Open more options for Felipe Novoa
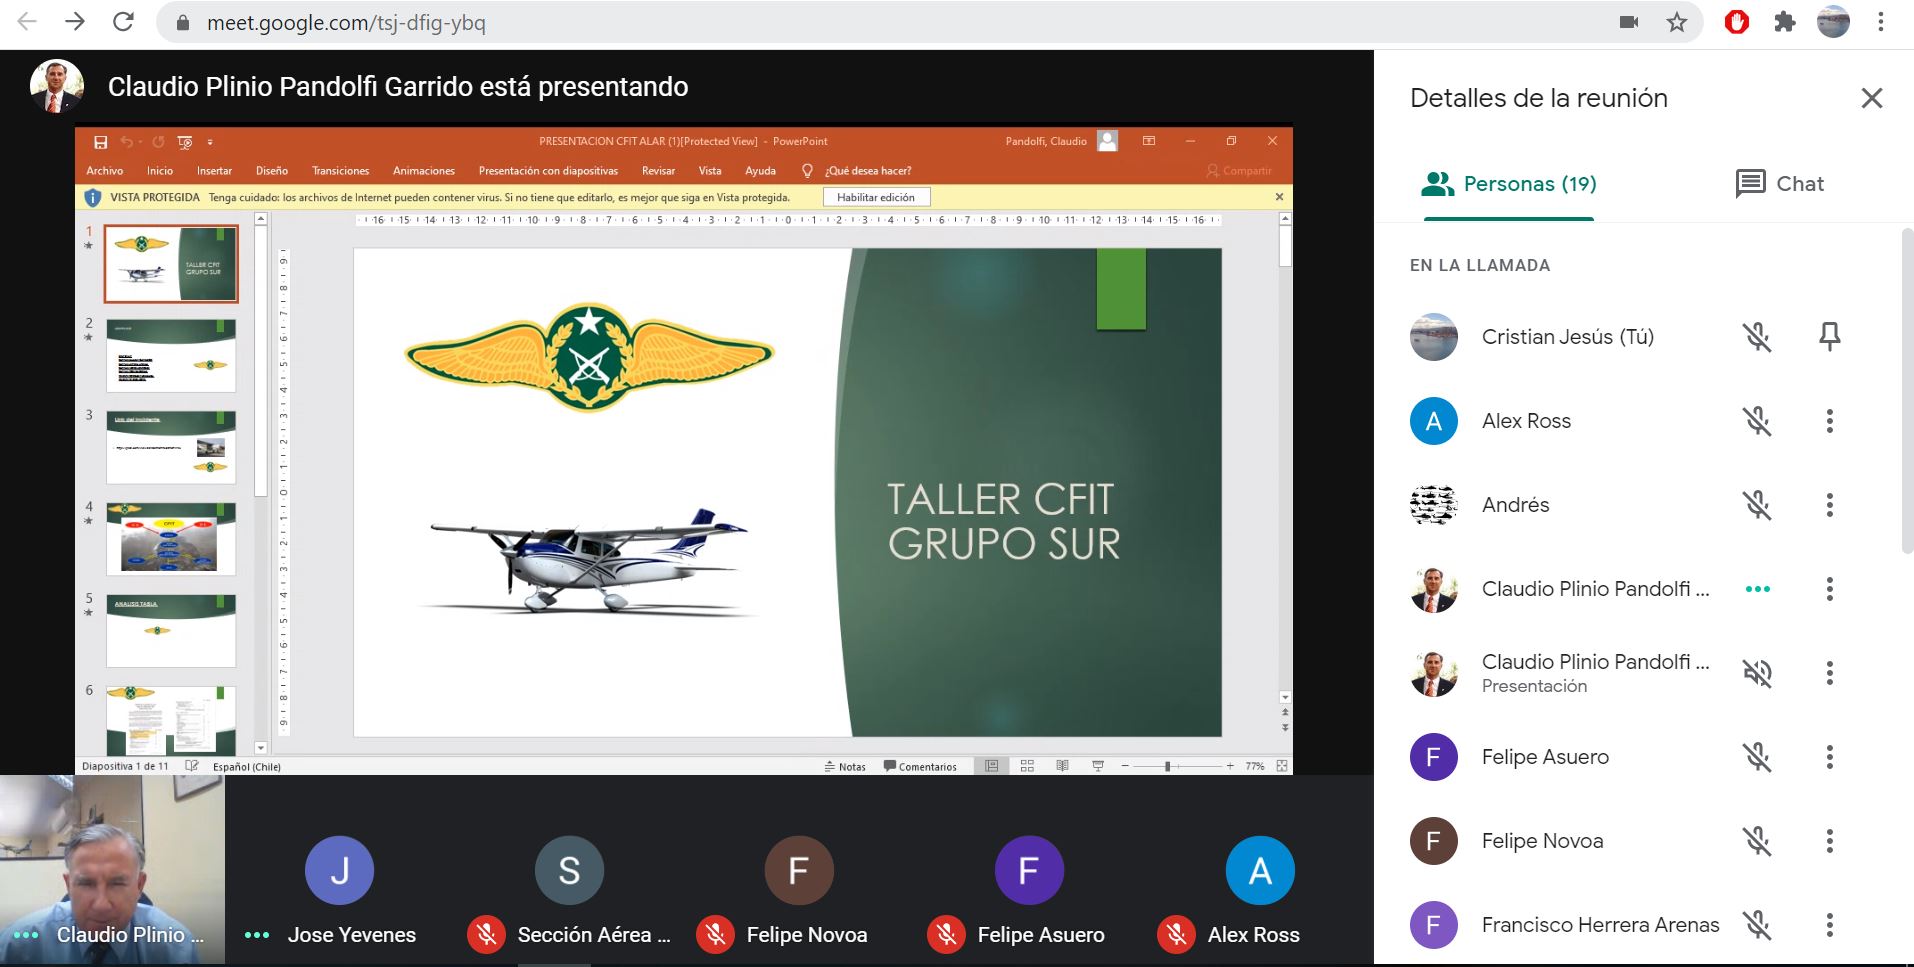This screenshot has width=1914, height=967. [x=1830, y=841]
